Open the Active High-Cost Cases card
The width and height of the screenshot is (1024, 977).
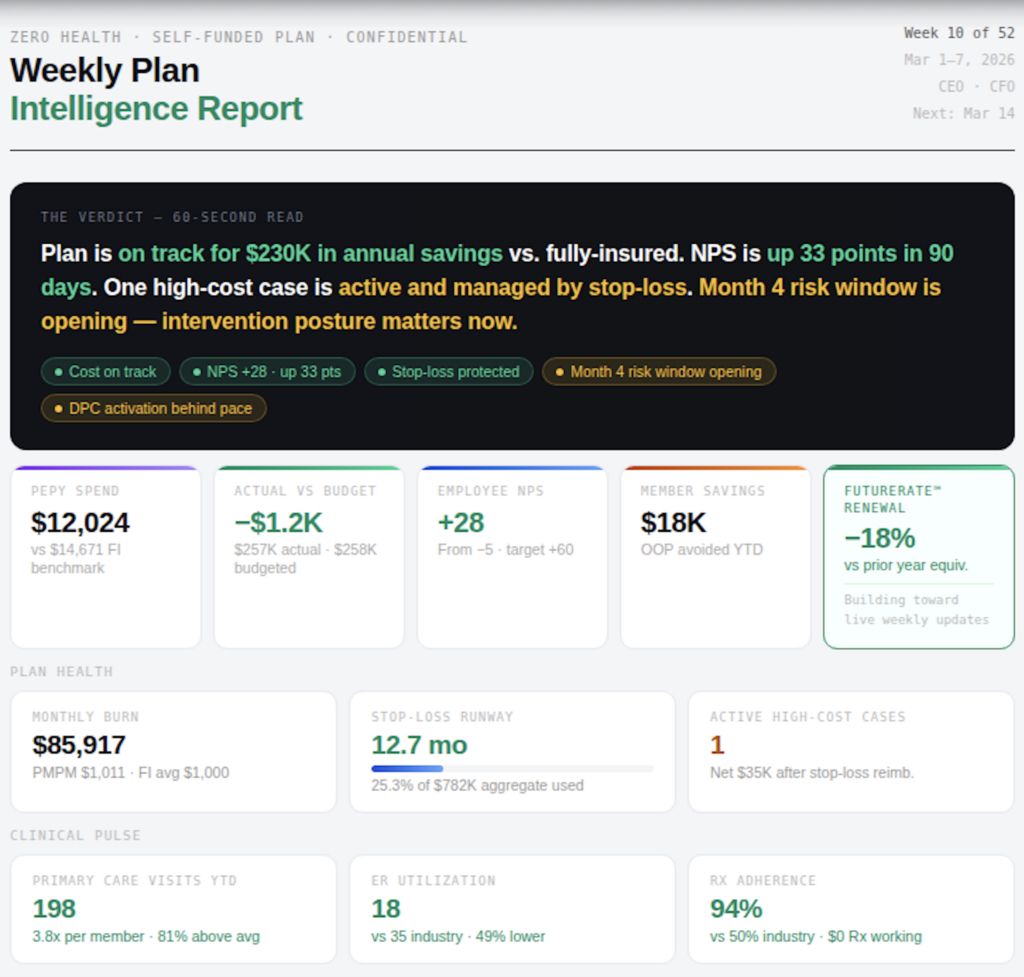click(851, 751)
